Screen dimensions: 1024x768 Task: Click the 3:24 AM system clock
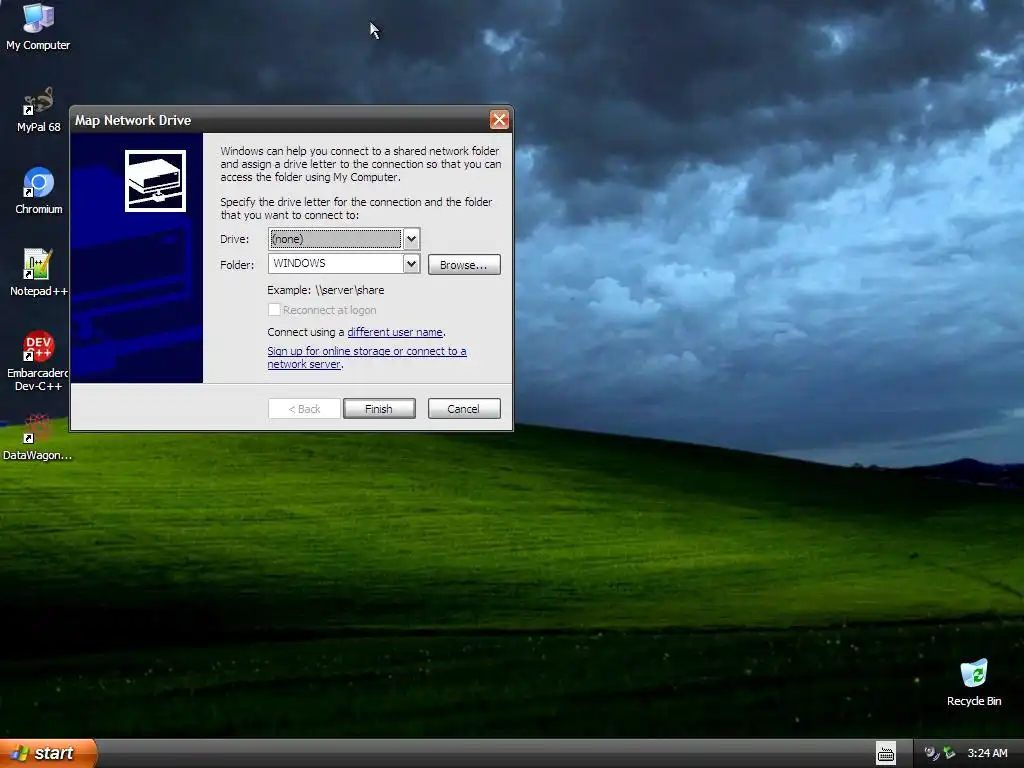pos(987,753)
